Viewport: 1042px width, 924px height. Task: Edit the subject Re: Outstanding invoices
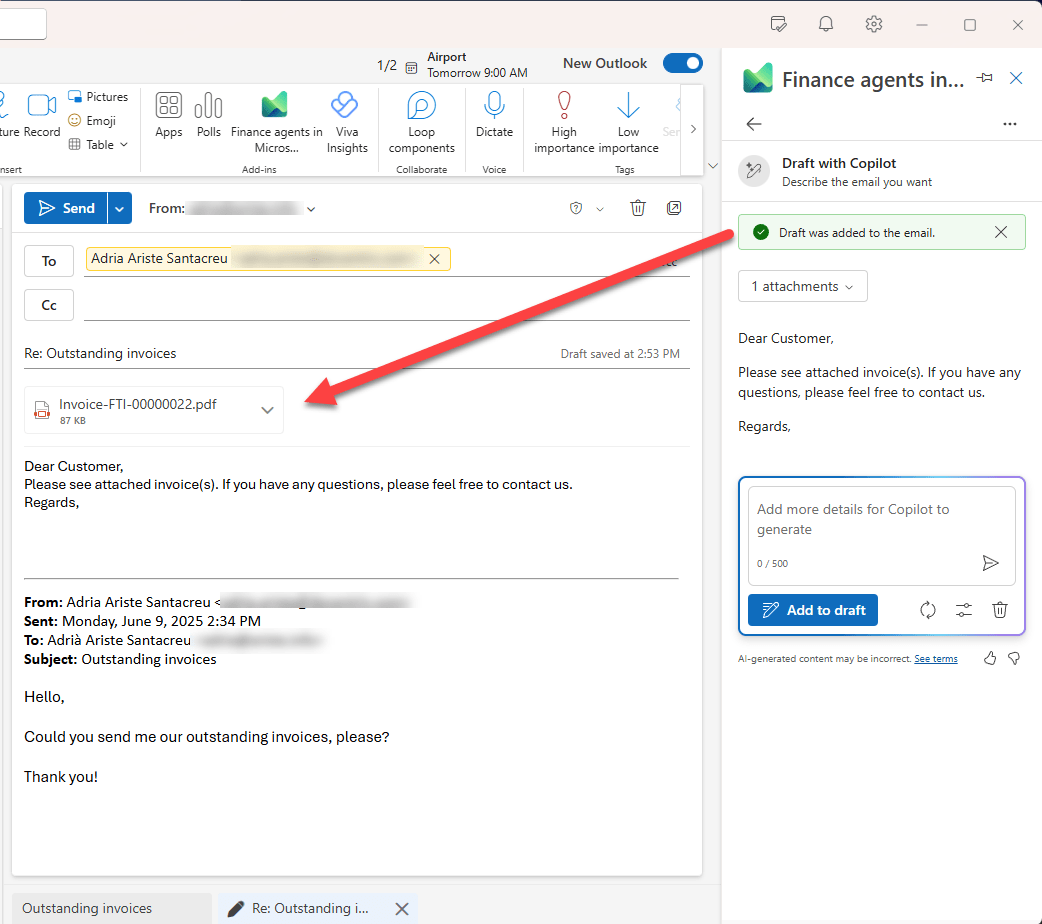pyautogui.click(x=100, y=354)
